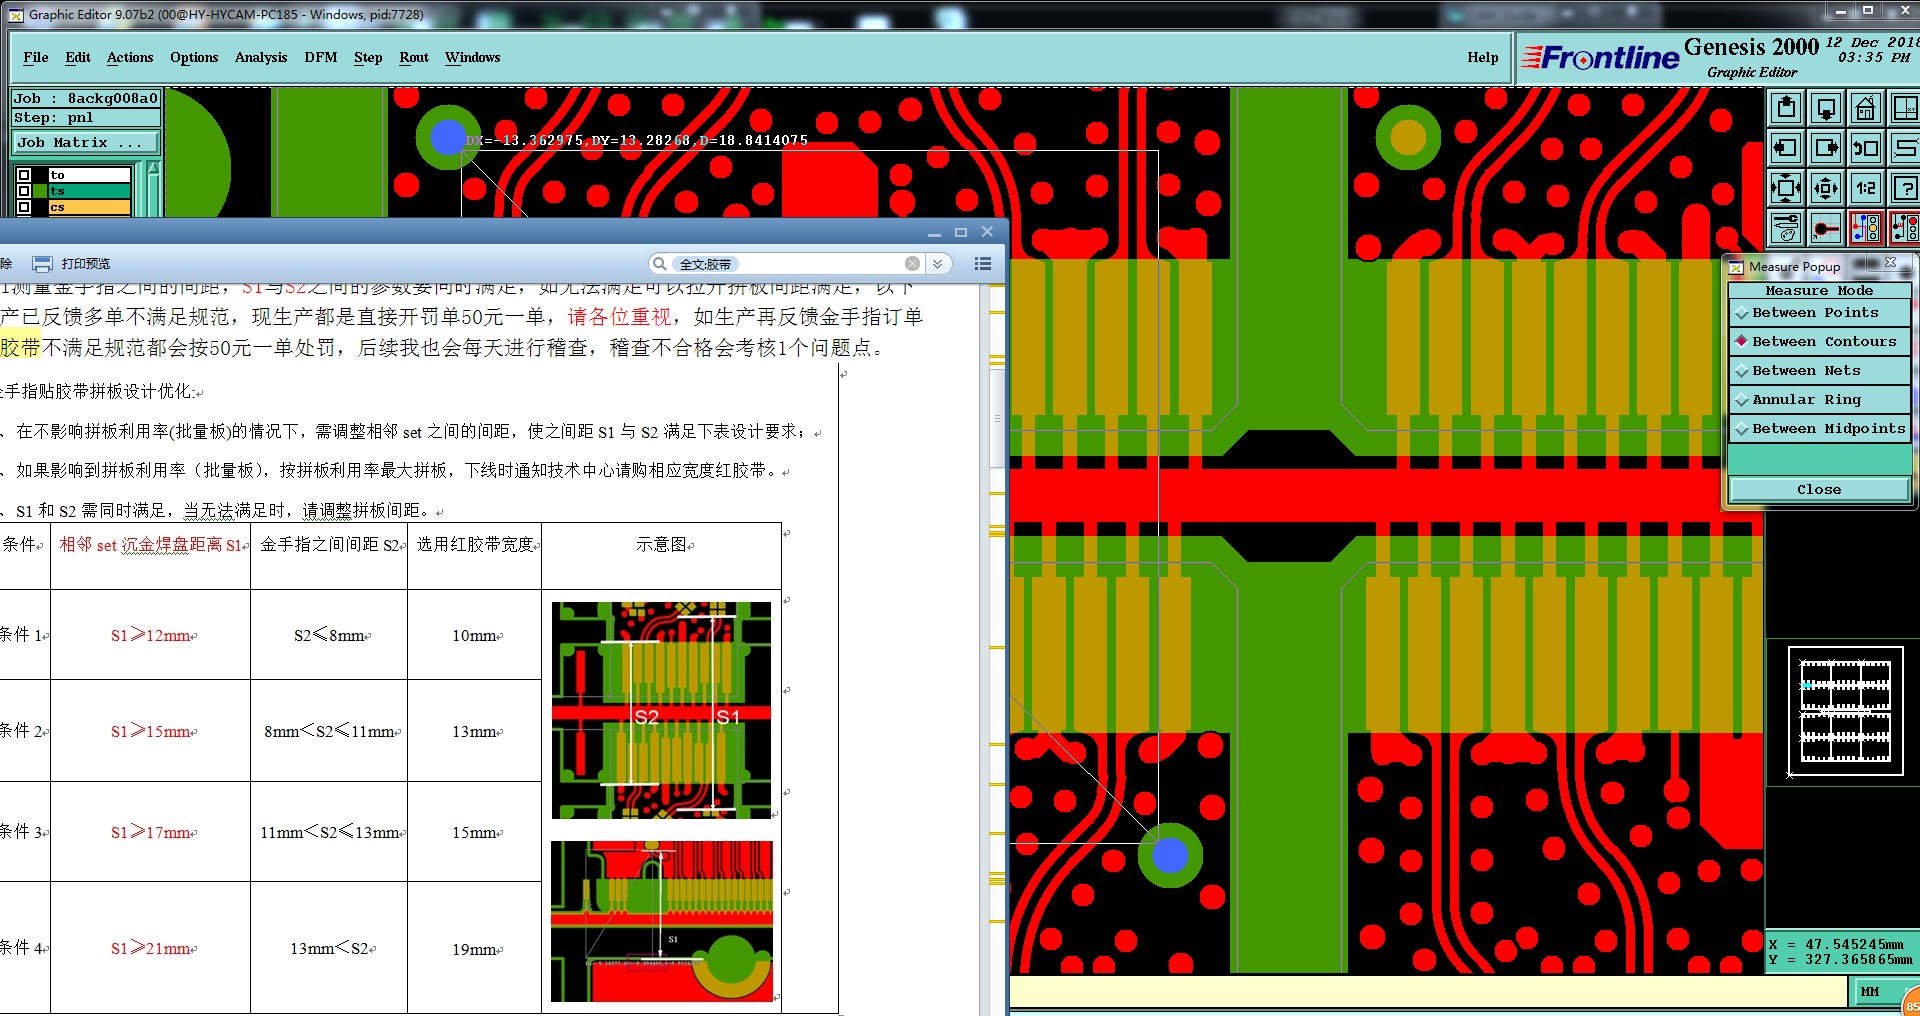Clear the search field with the X icon
Viewport: 1920px width, 1016px height.
click(x=912, y=264)
